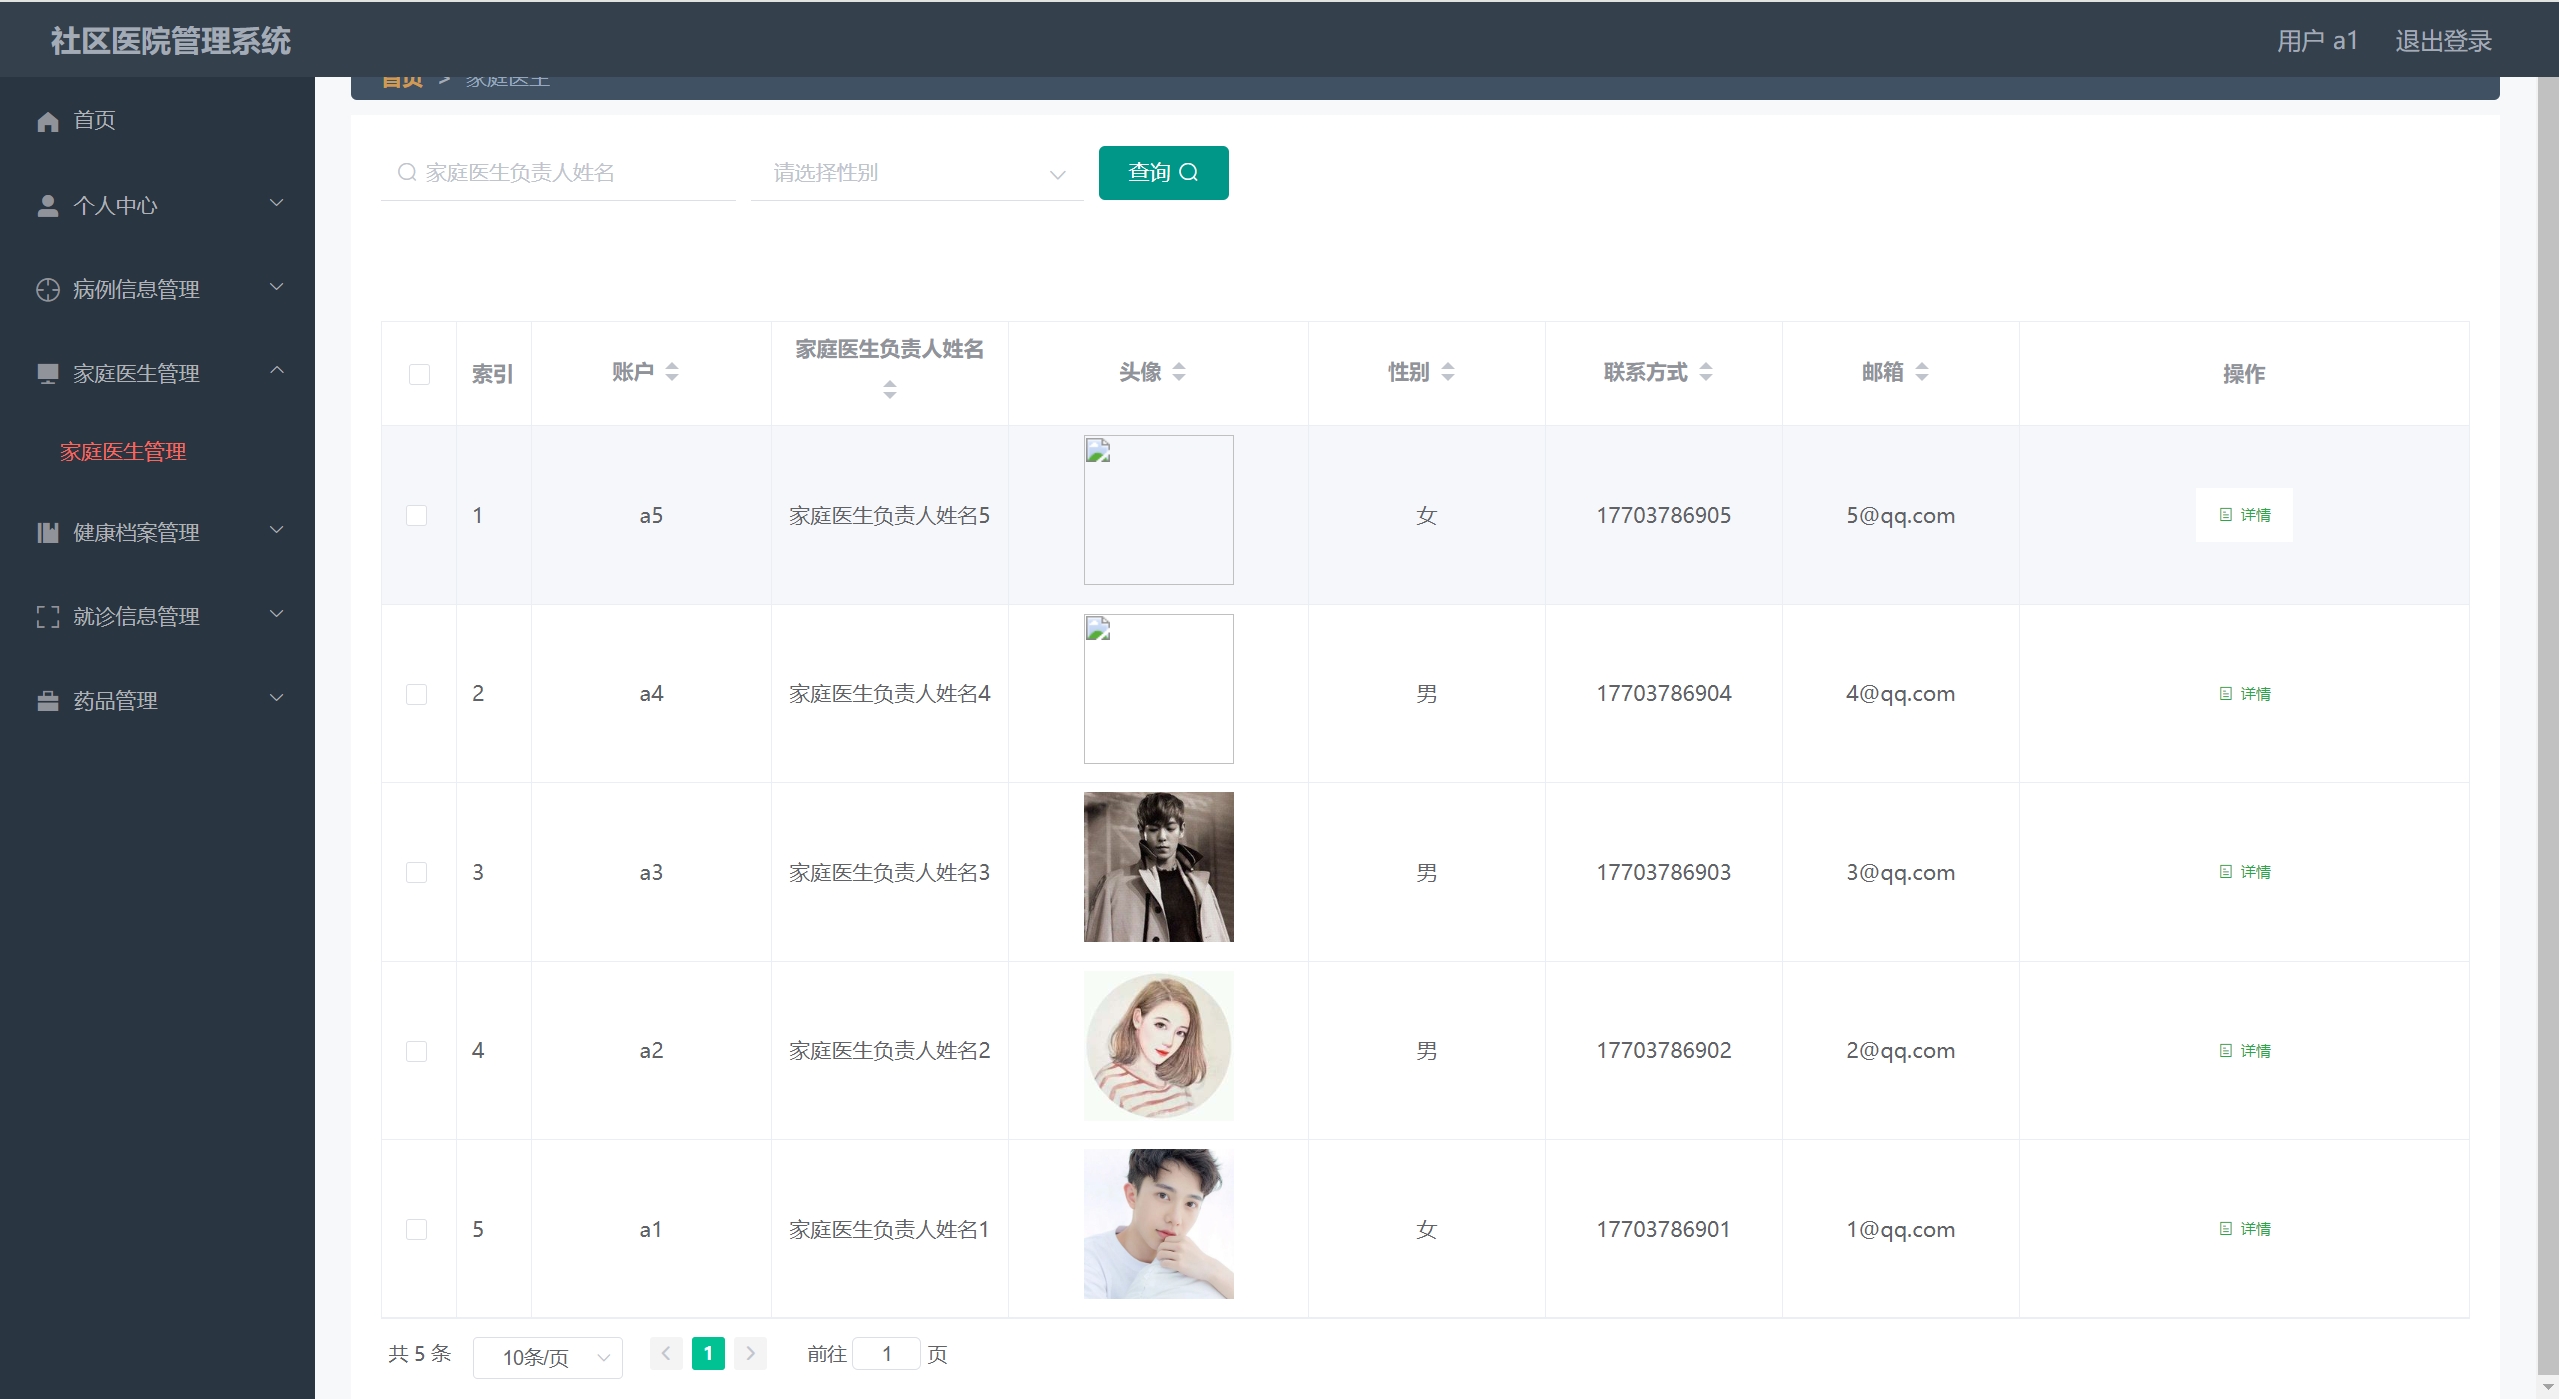The height and width of the screenshot is (1399, 2559).
Task: Click the crosshair icon beside 病例信息管理
Action: pos(47,290)
